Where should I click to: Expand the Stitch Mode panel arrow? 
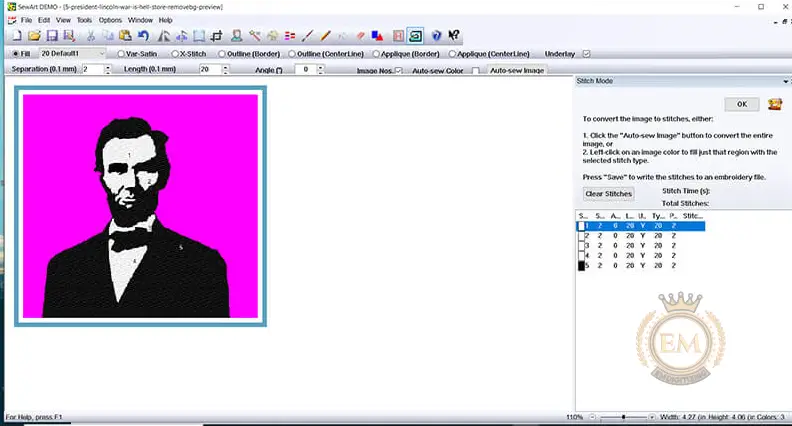(785, 81)
